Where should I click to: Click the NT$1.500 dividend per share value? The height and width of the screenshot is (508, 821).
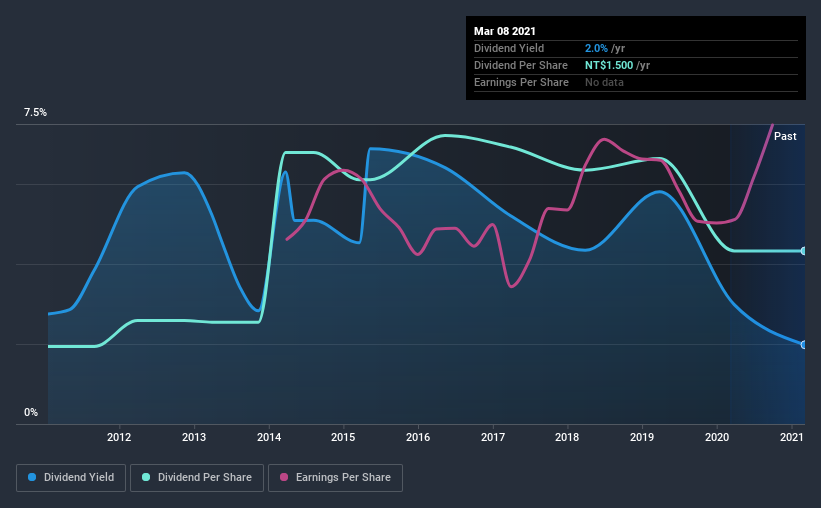[609, 65]
